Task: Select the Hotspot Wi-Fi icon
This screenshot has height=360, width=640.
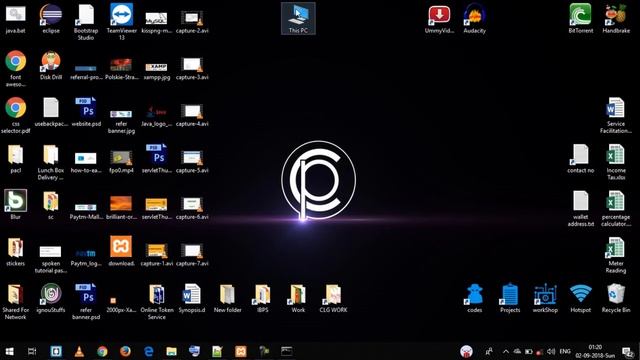Action: 580,298
